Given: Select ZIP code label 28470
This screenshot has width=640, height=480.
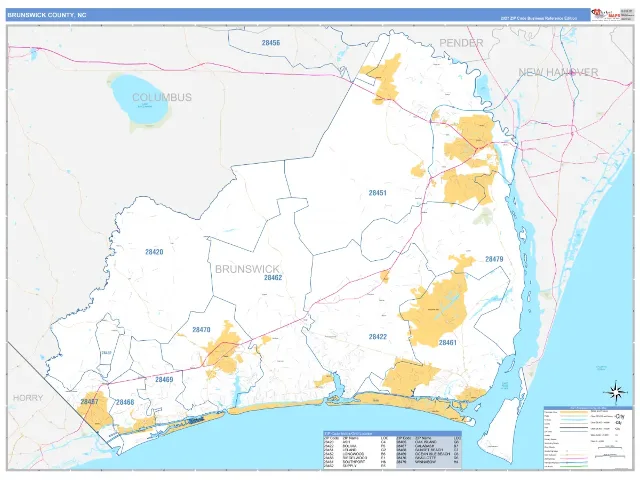Looking at the screenshot, I should click(x=201, y=329).
